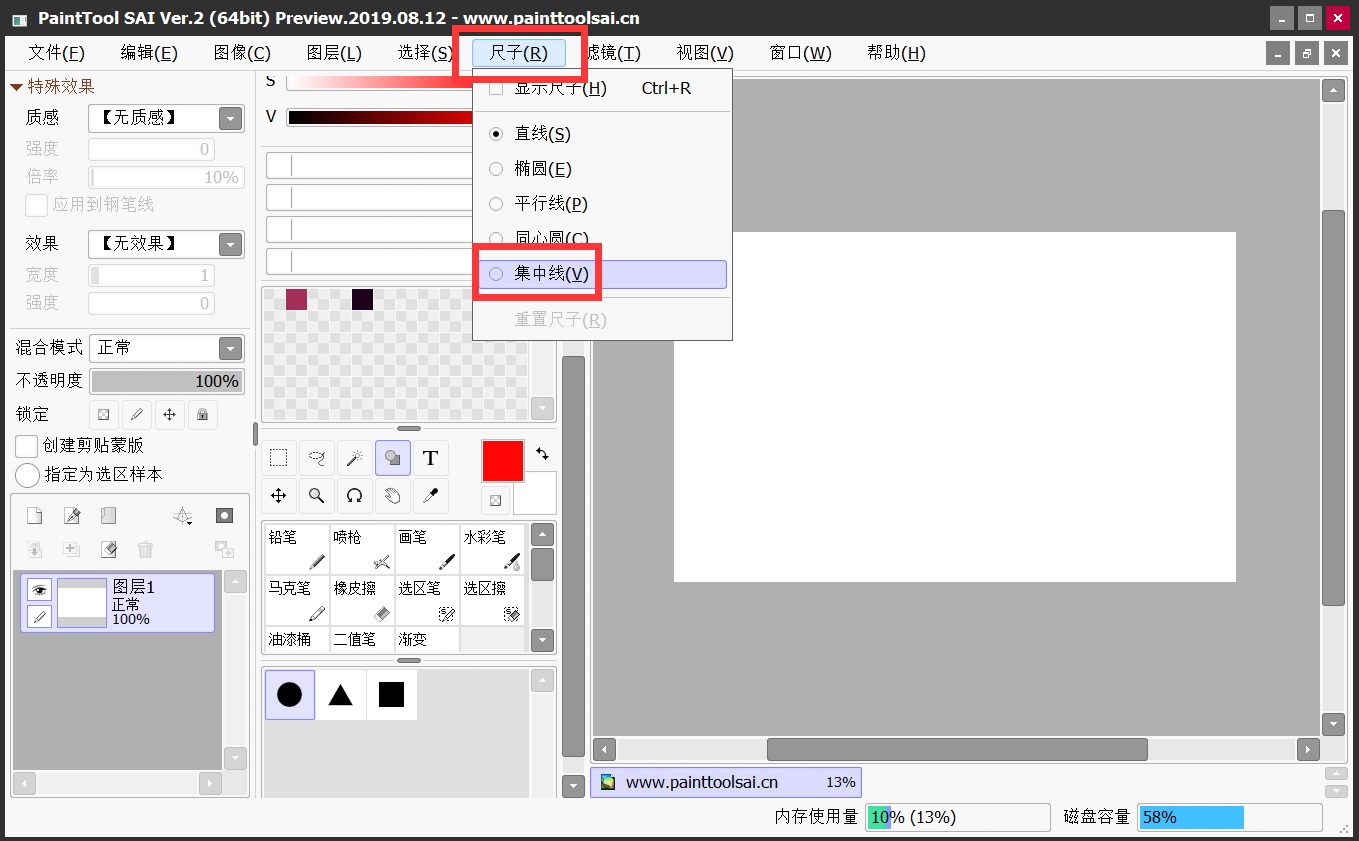Choose the 选区笔 selection pen
Viewport: 1359px width, 841px height.
pos(427,600)
